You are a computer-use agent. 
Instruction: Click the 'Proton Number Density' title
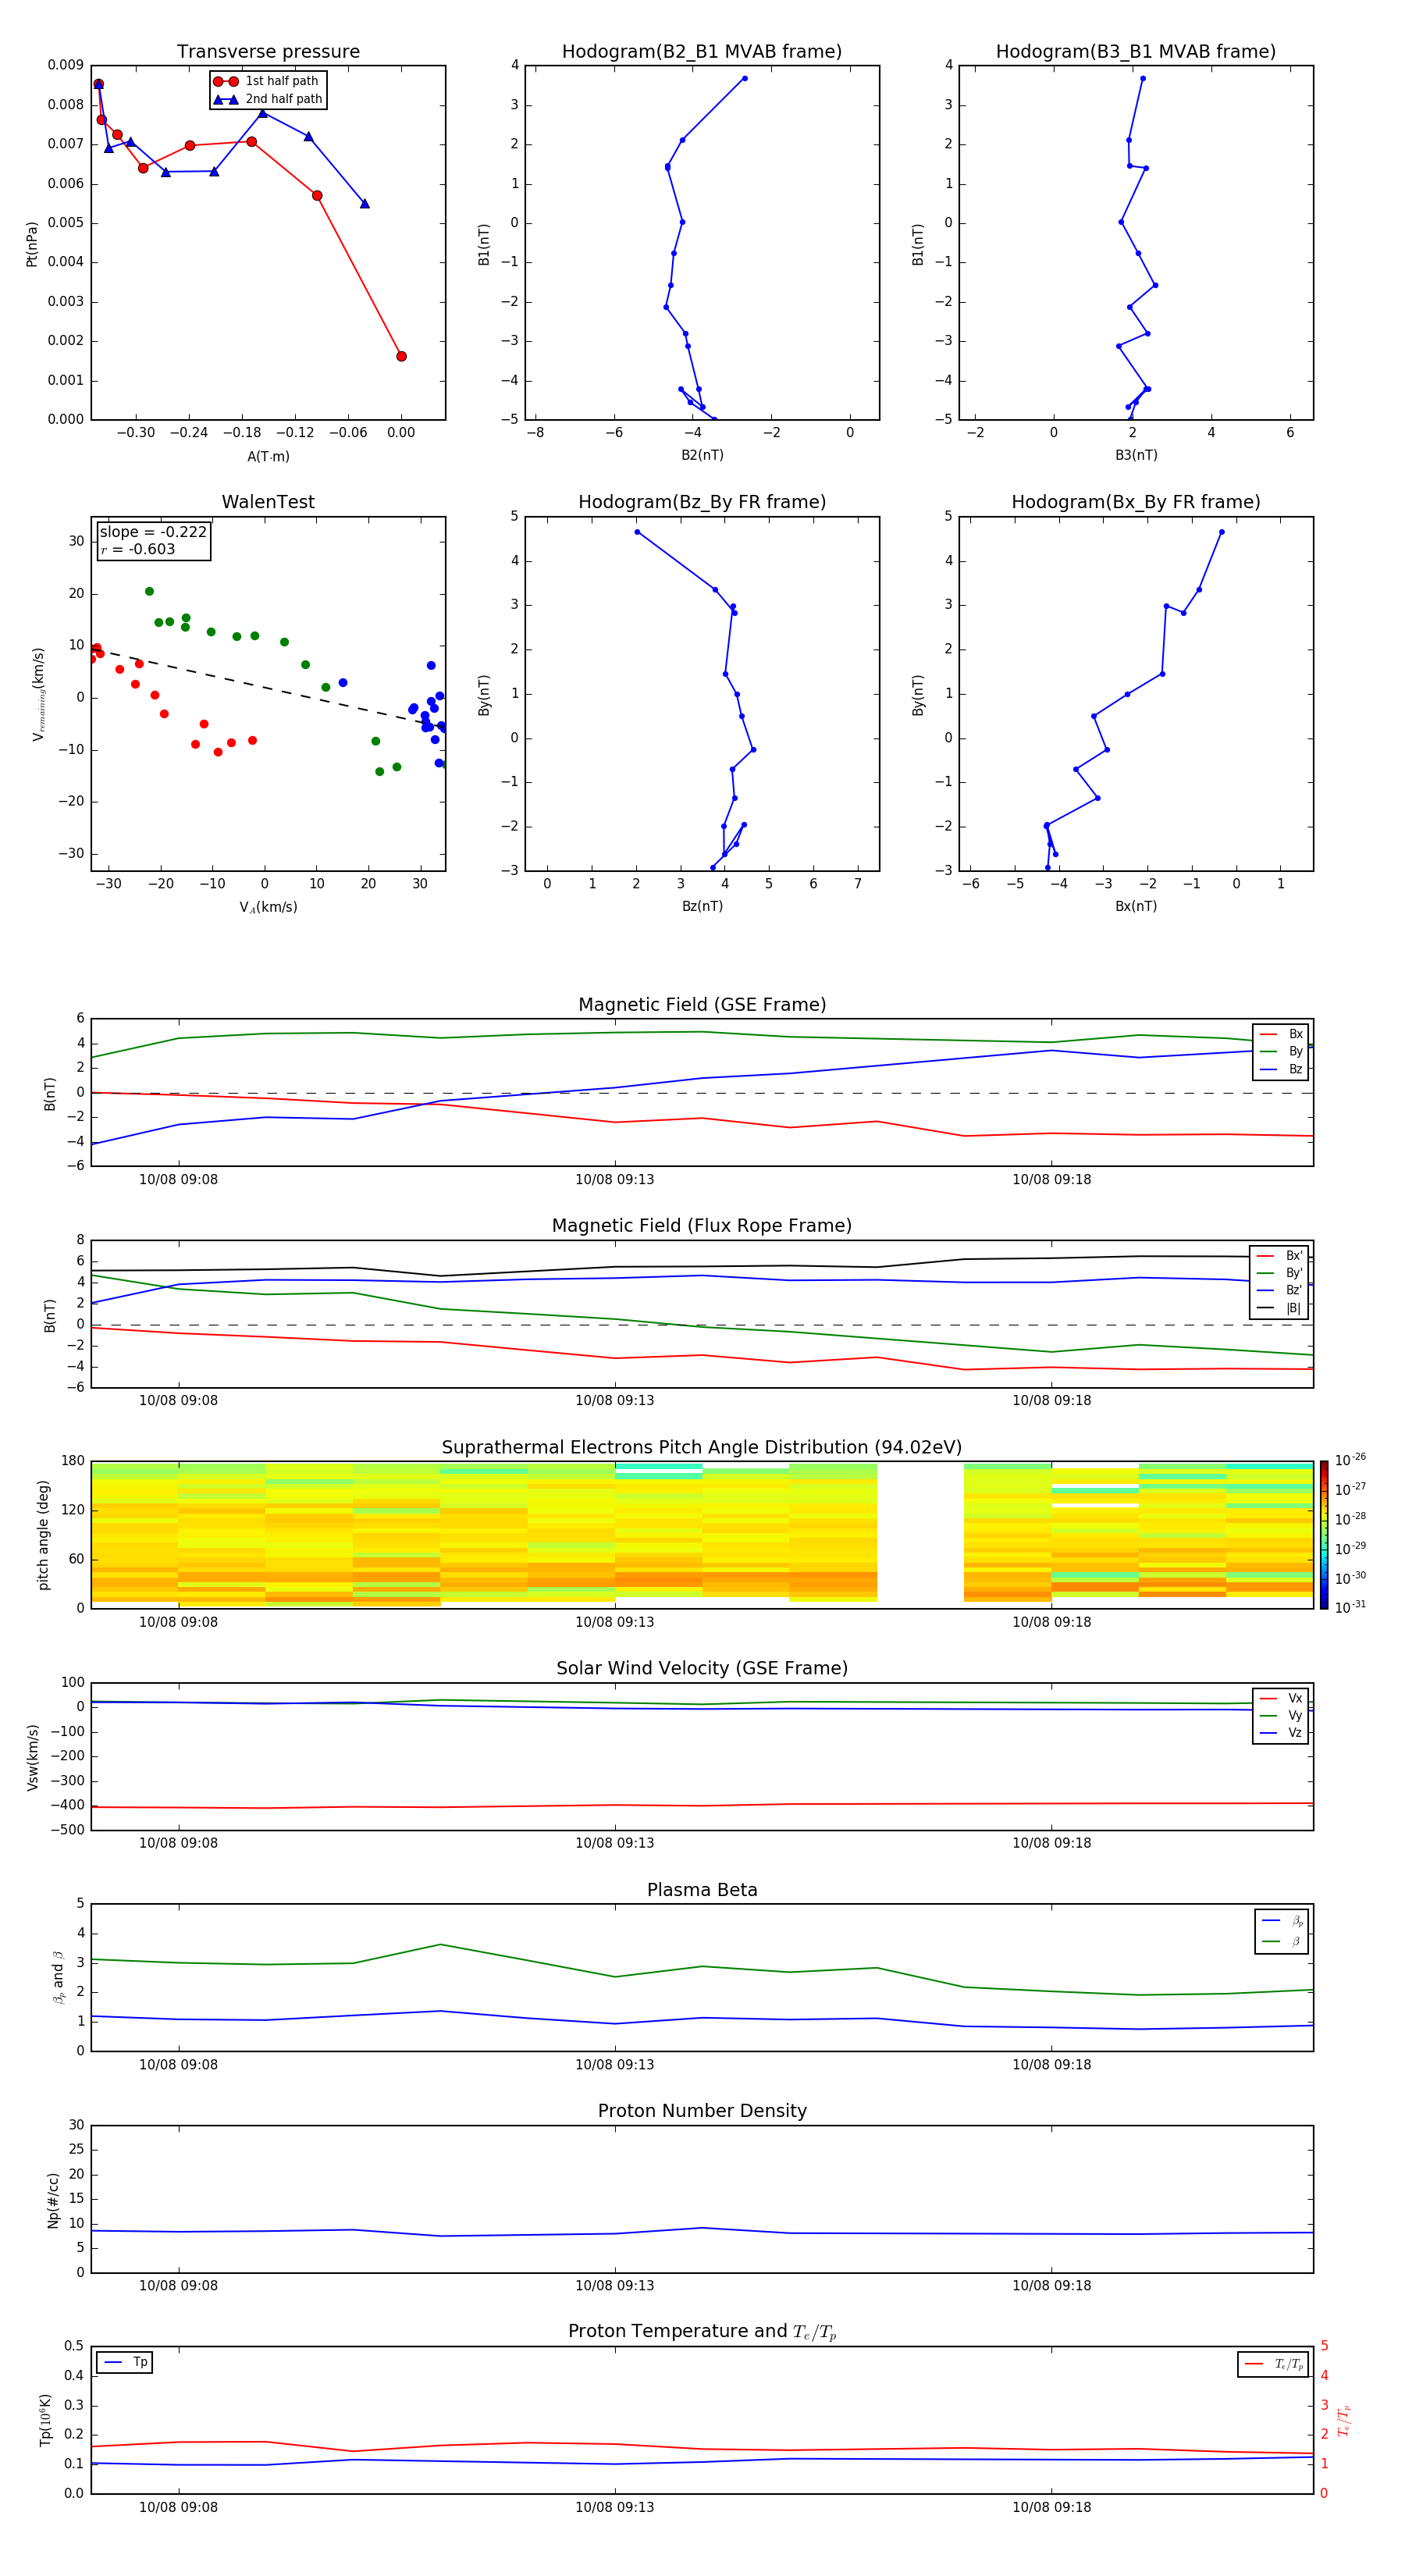click(x=702, y=2111)
